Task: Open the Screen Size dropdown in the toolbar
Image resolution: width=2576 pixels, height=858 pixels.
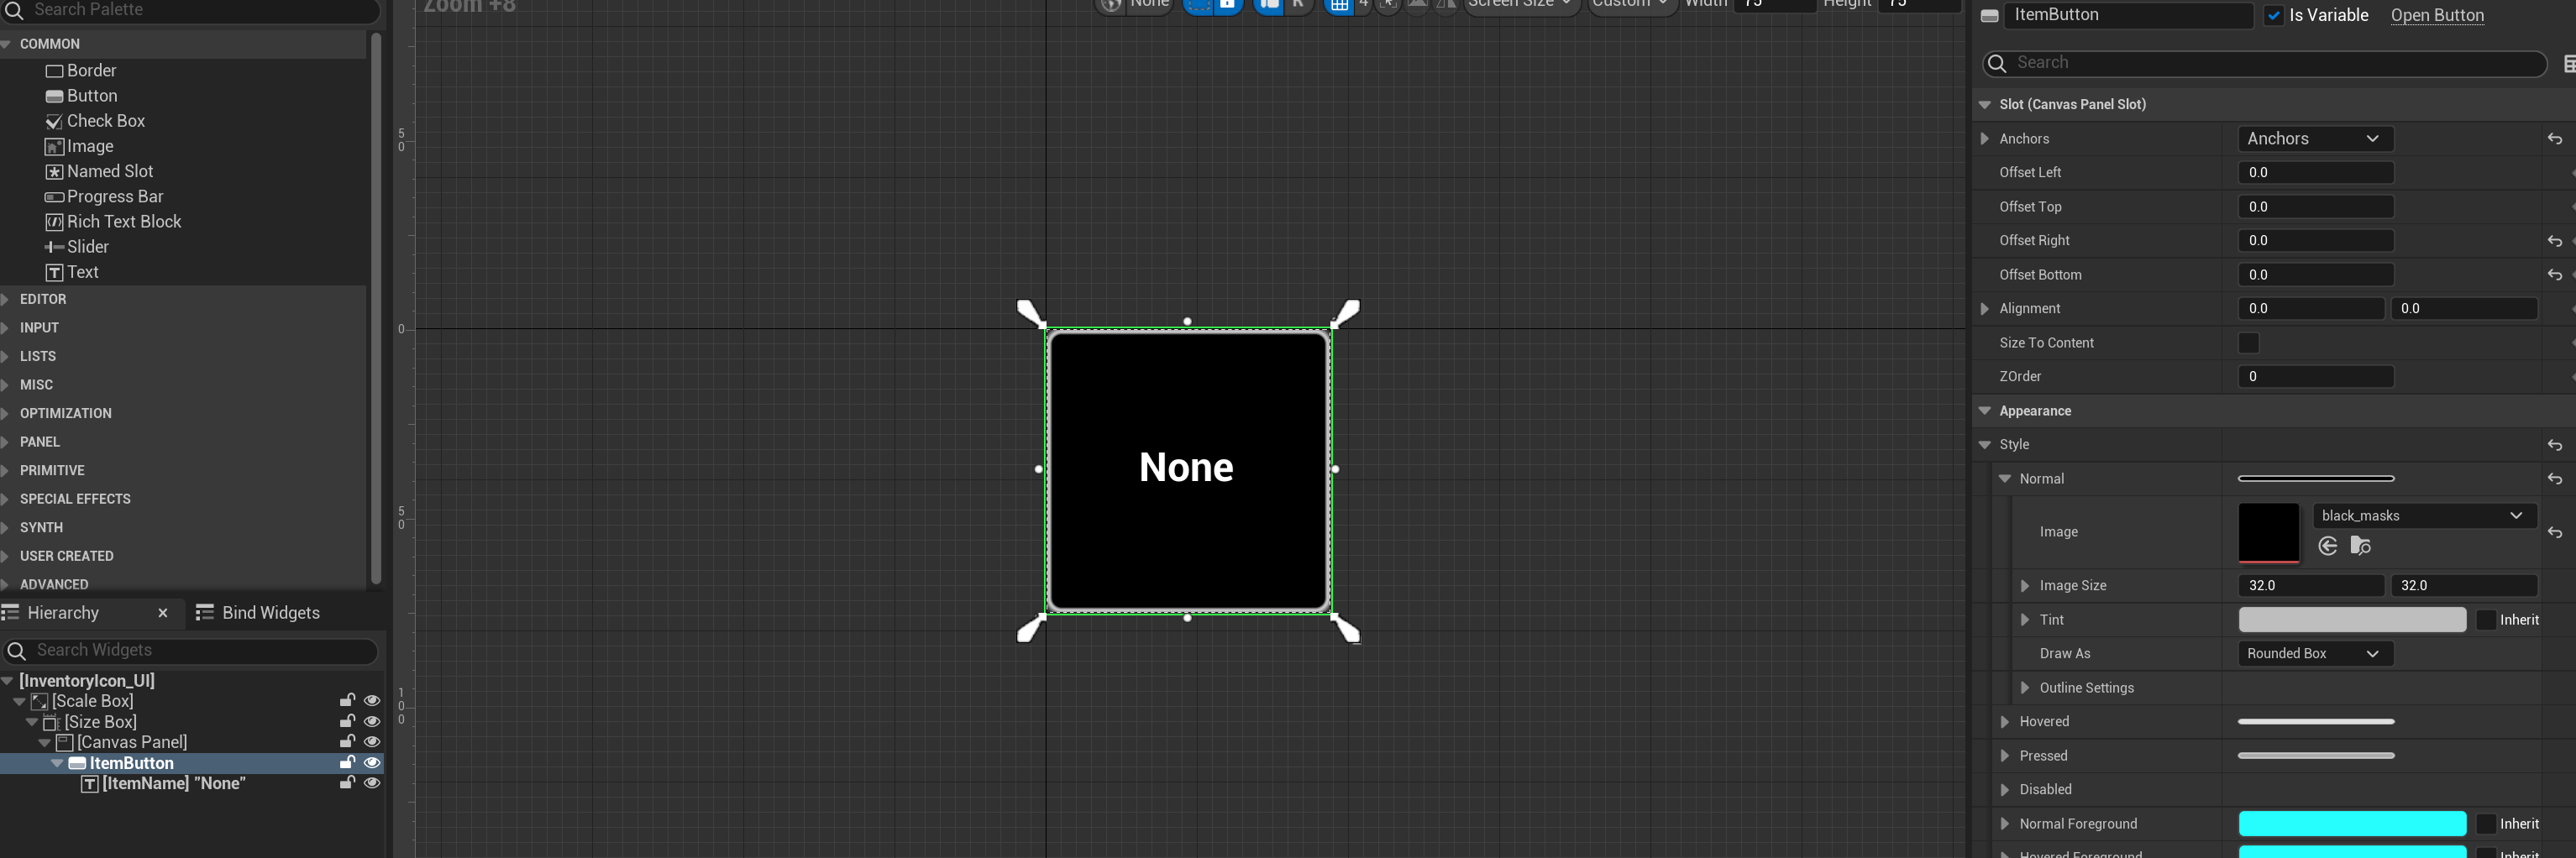Action: click(x=1521, y=5)
